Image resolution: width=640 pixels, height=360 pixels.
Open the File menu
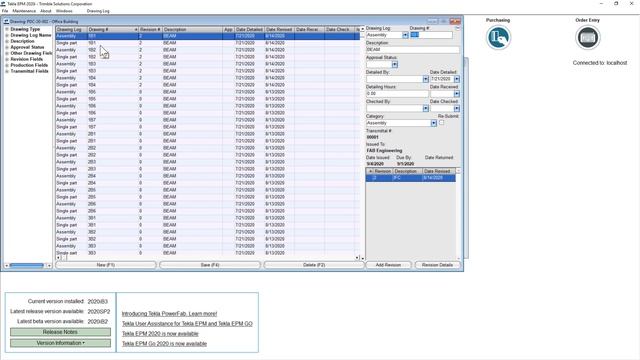point(5,11)
